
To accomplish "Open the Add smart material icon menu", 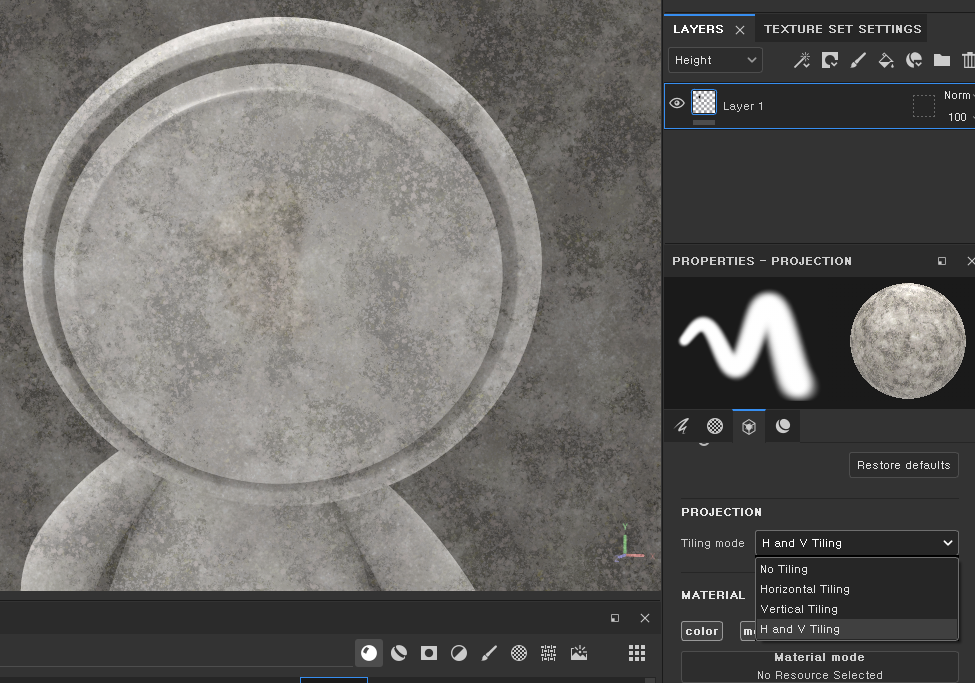I will [914, 60].
